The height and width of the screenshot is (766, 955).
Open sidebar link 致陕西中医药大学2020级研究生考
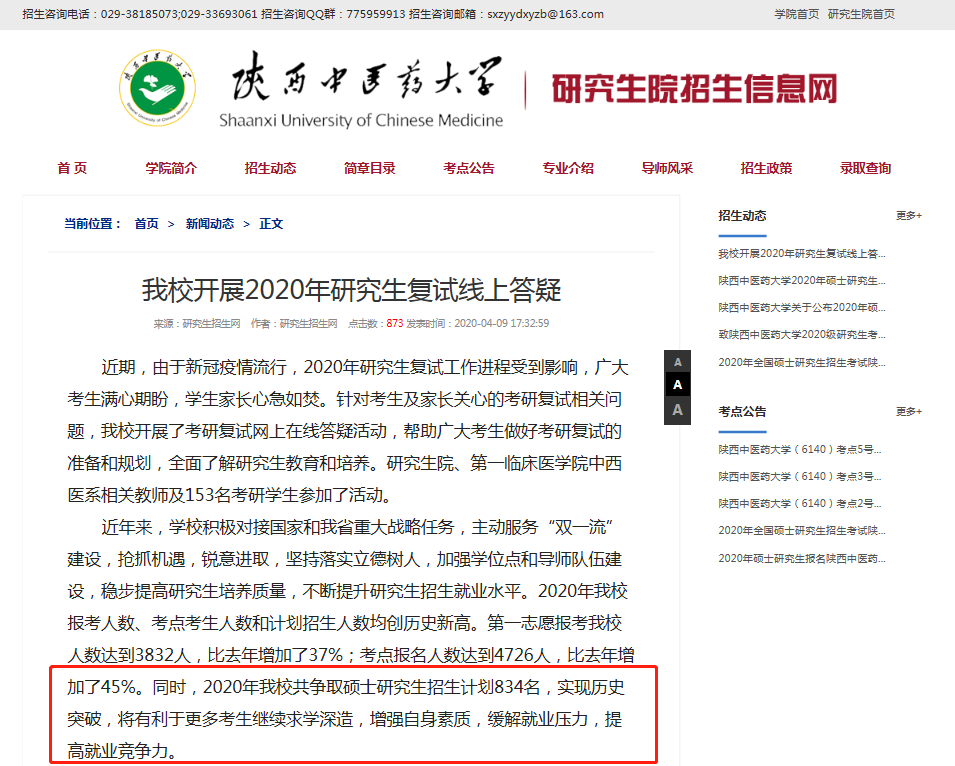tap(801, 334)
